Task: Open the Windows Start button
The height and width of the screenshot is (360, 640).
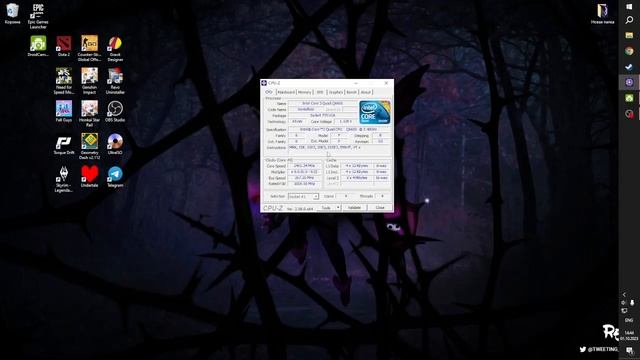Action: coord(629,6)
